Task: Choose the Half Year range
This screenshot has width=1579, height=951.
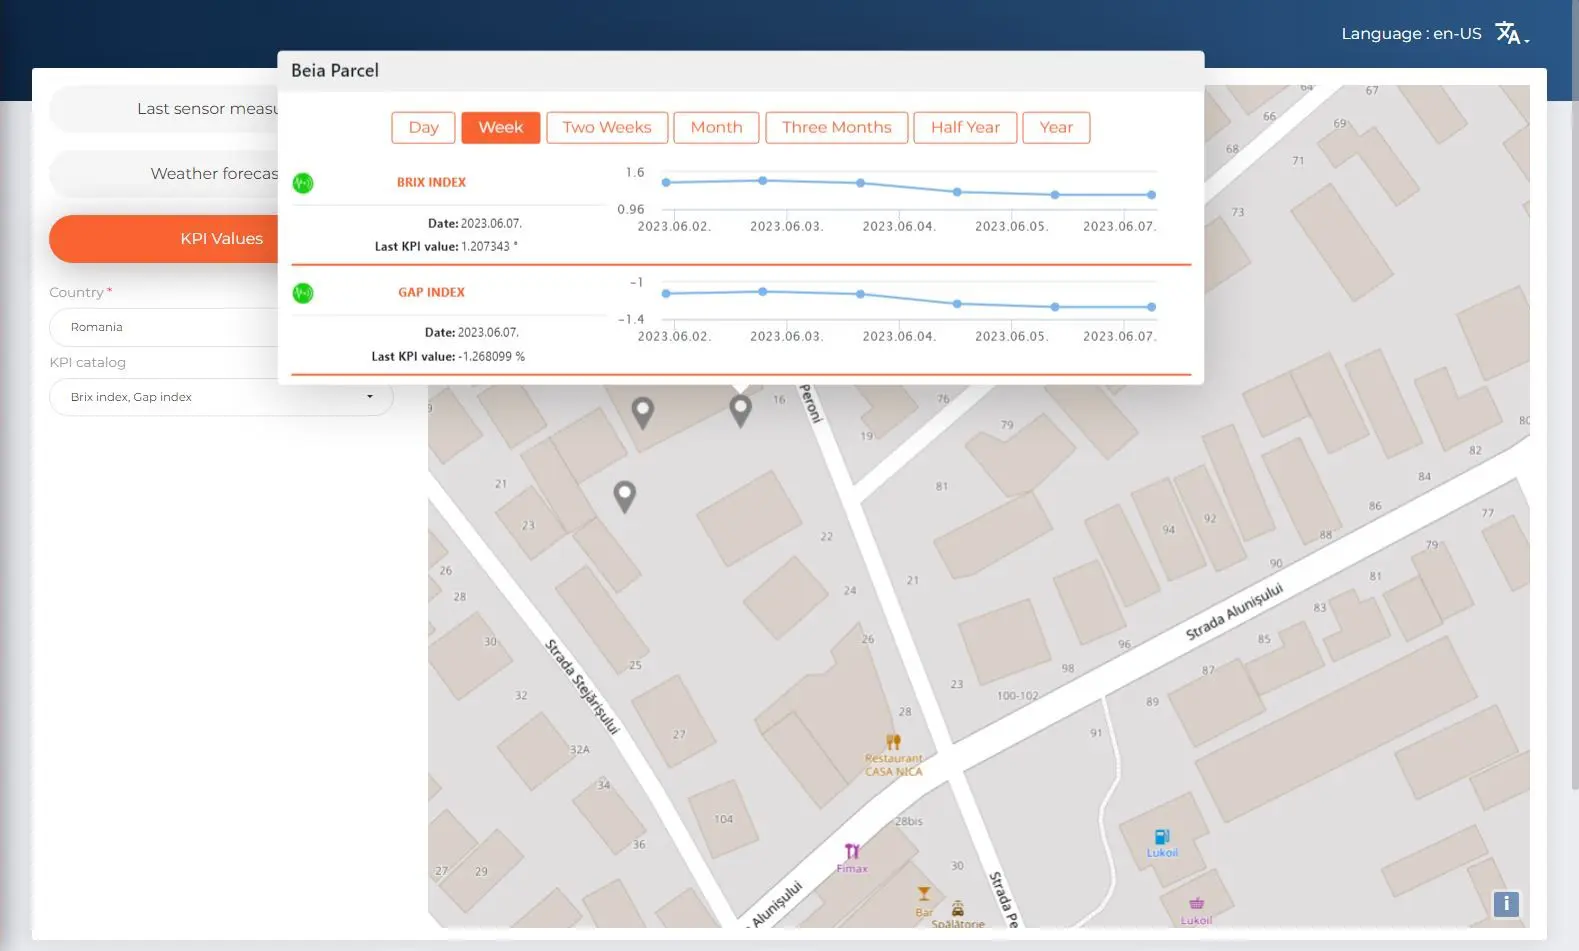Action: pyautogui.click(x=965, y=127)
